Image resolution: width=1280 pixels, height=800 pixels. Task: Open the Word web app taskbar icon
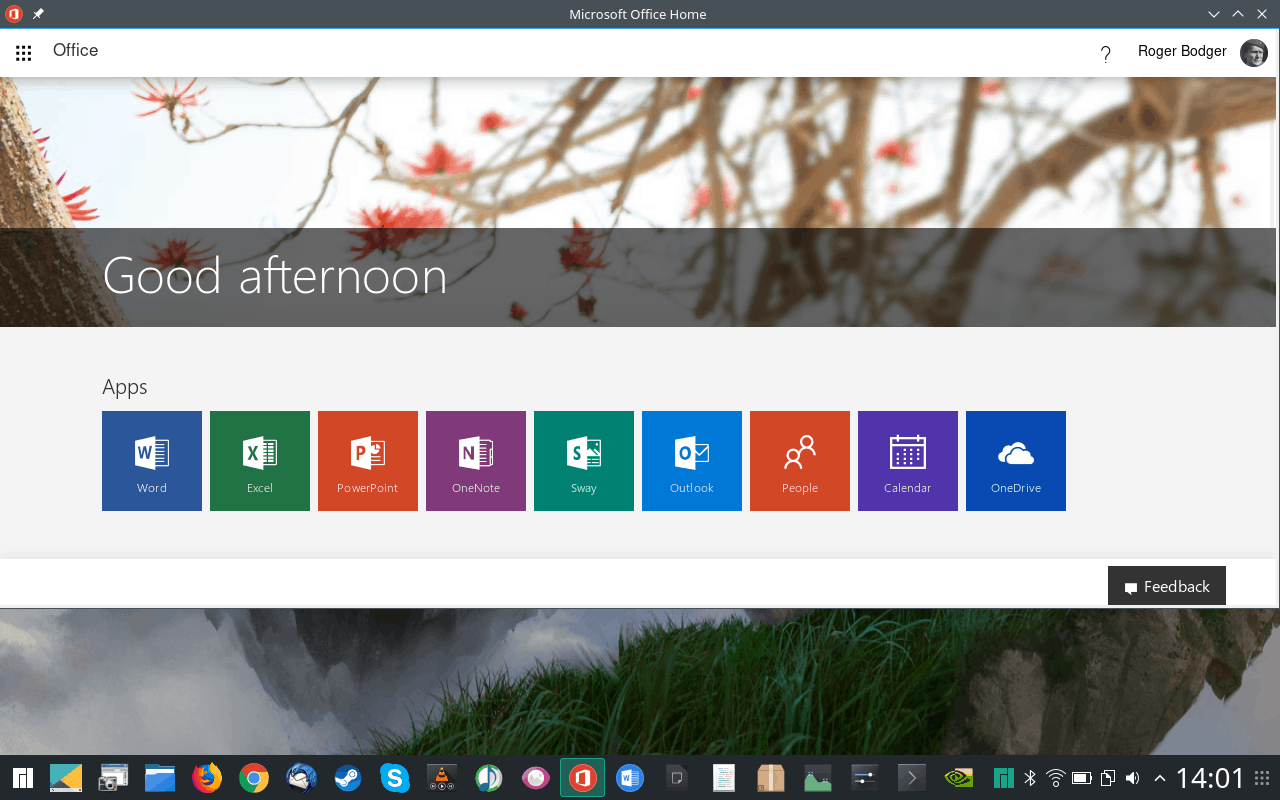630,778
